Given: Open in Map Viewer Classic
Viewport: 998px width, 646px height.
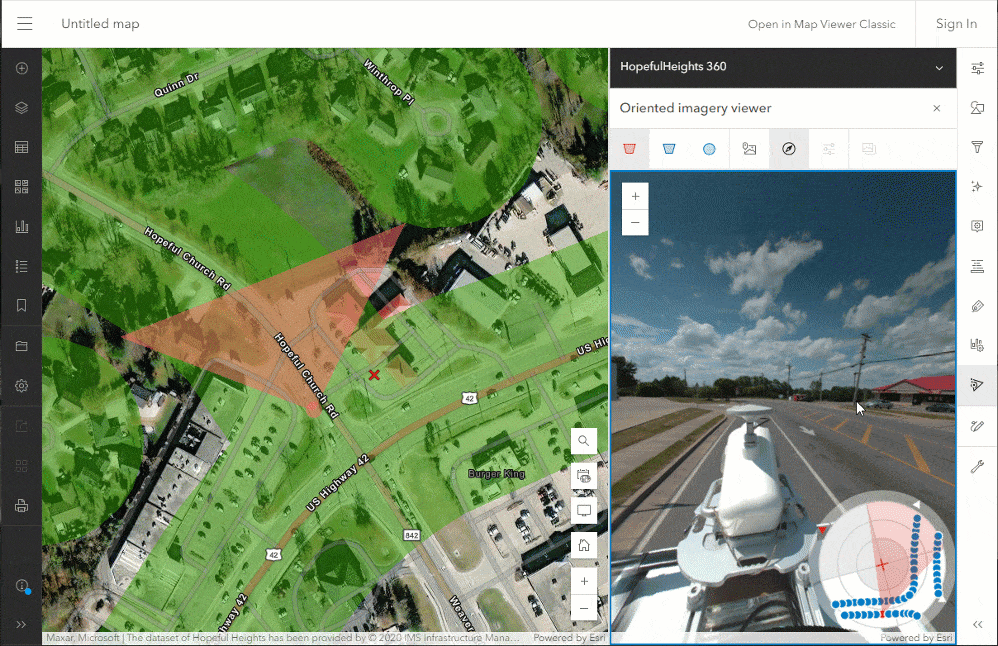Looking at the screenshot, I should click(x=822, y=23).
